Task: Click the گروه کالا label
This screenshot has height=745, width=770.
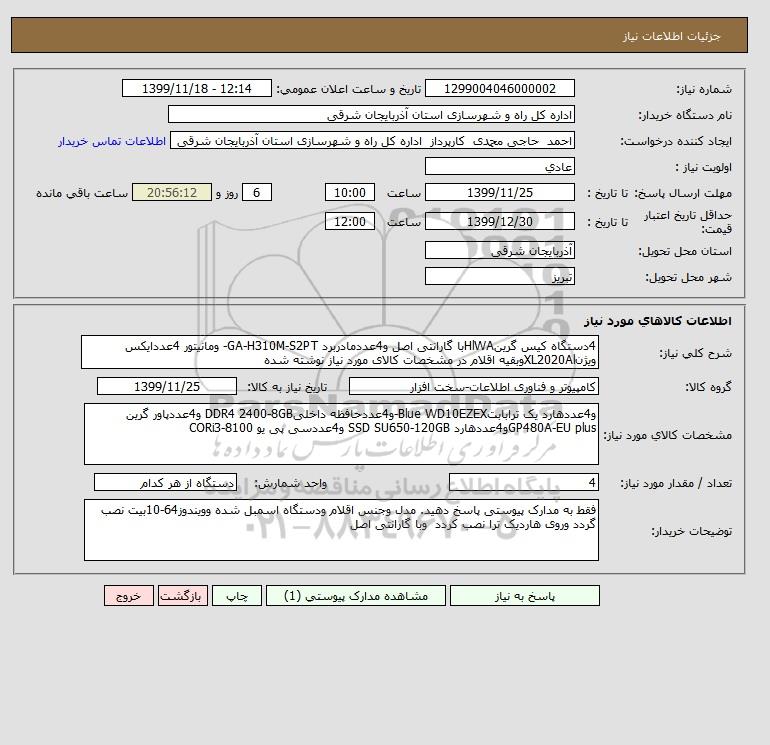Action: tap(709, 387)
